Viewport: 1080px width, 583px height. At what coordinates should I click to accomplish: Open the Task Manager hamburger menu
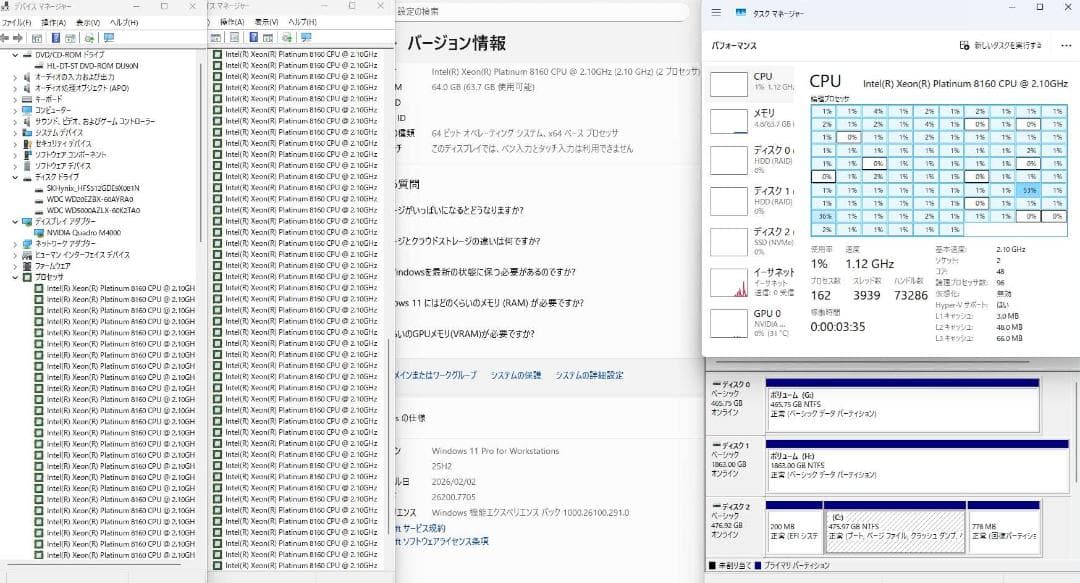pyautogui.click(x=717, y=14)
